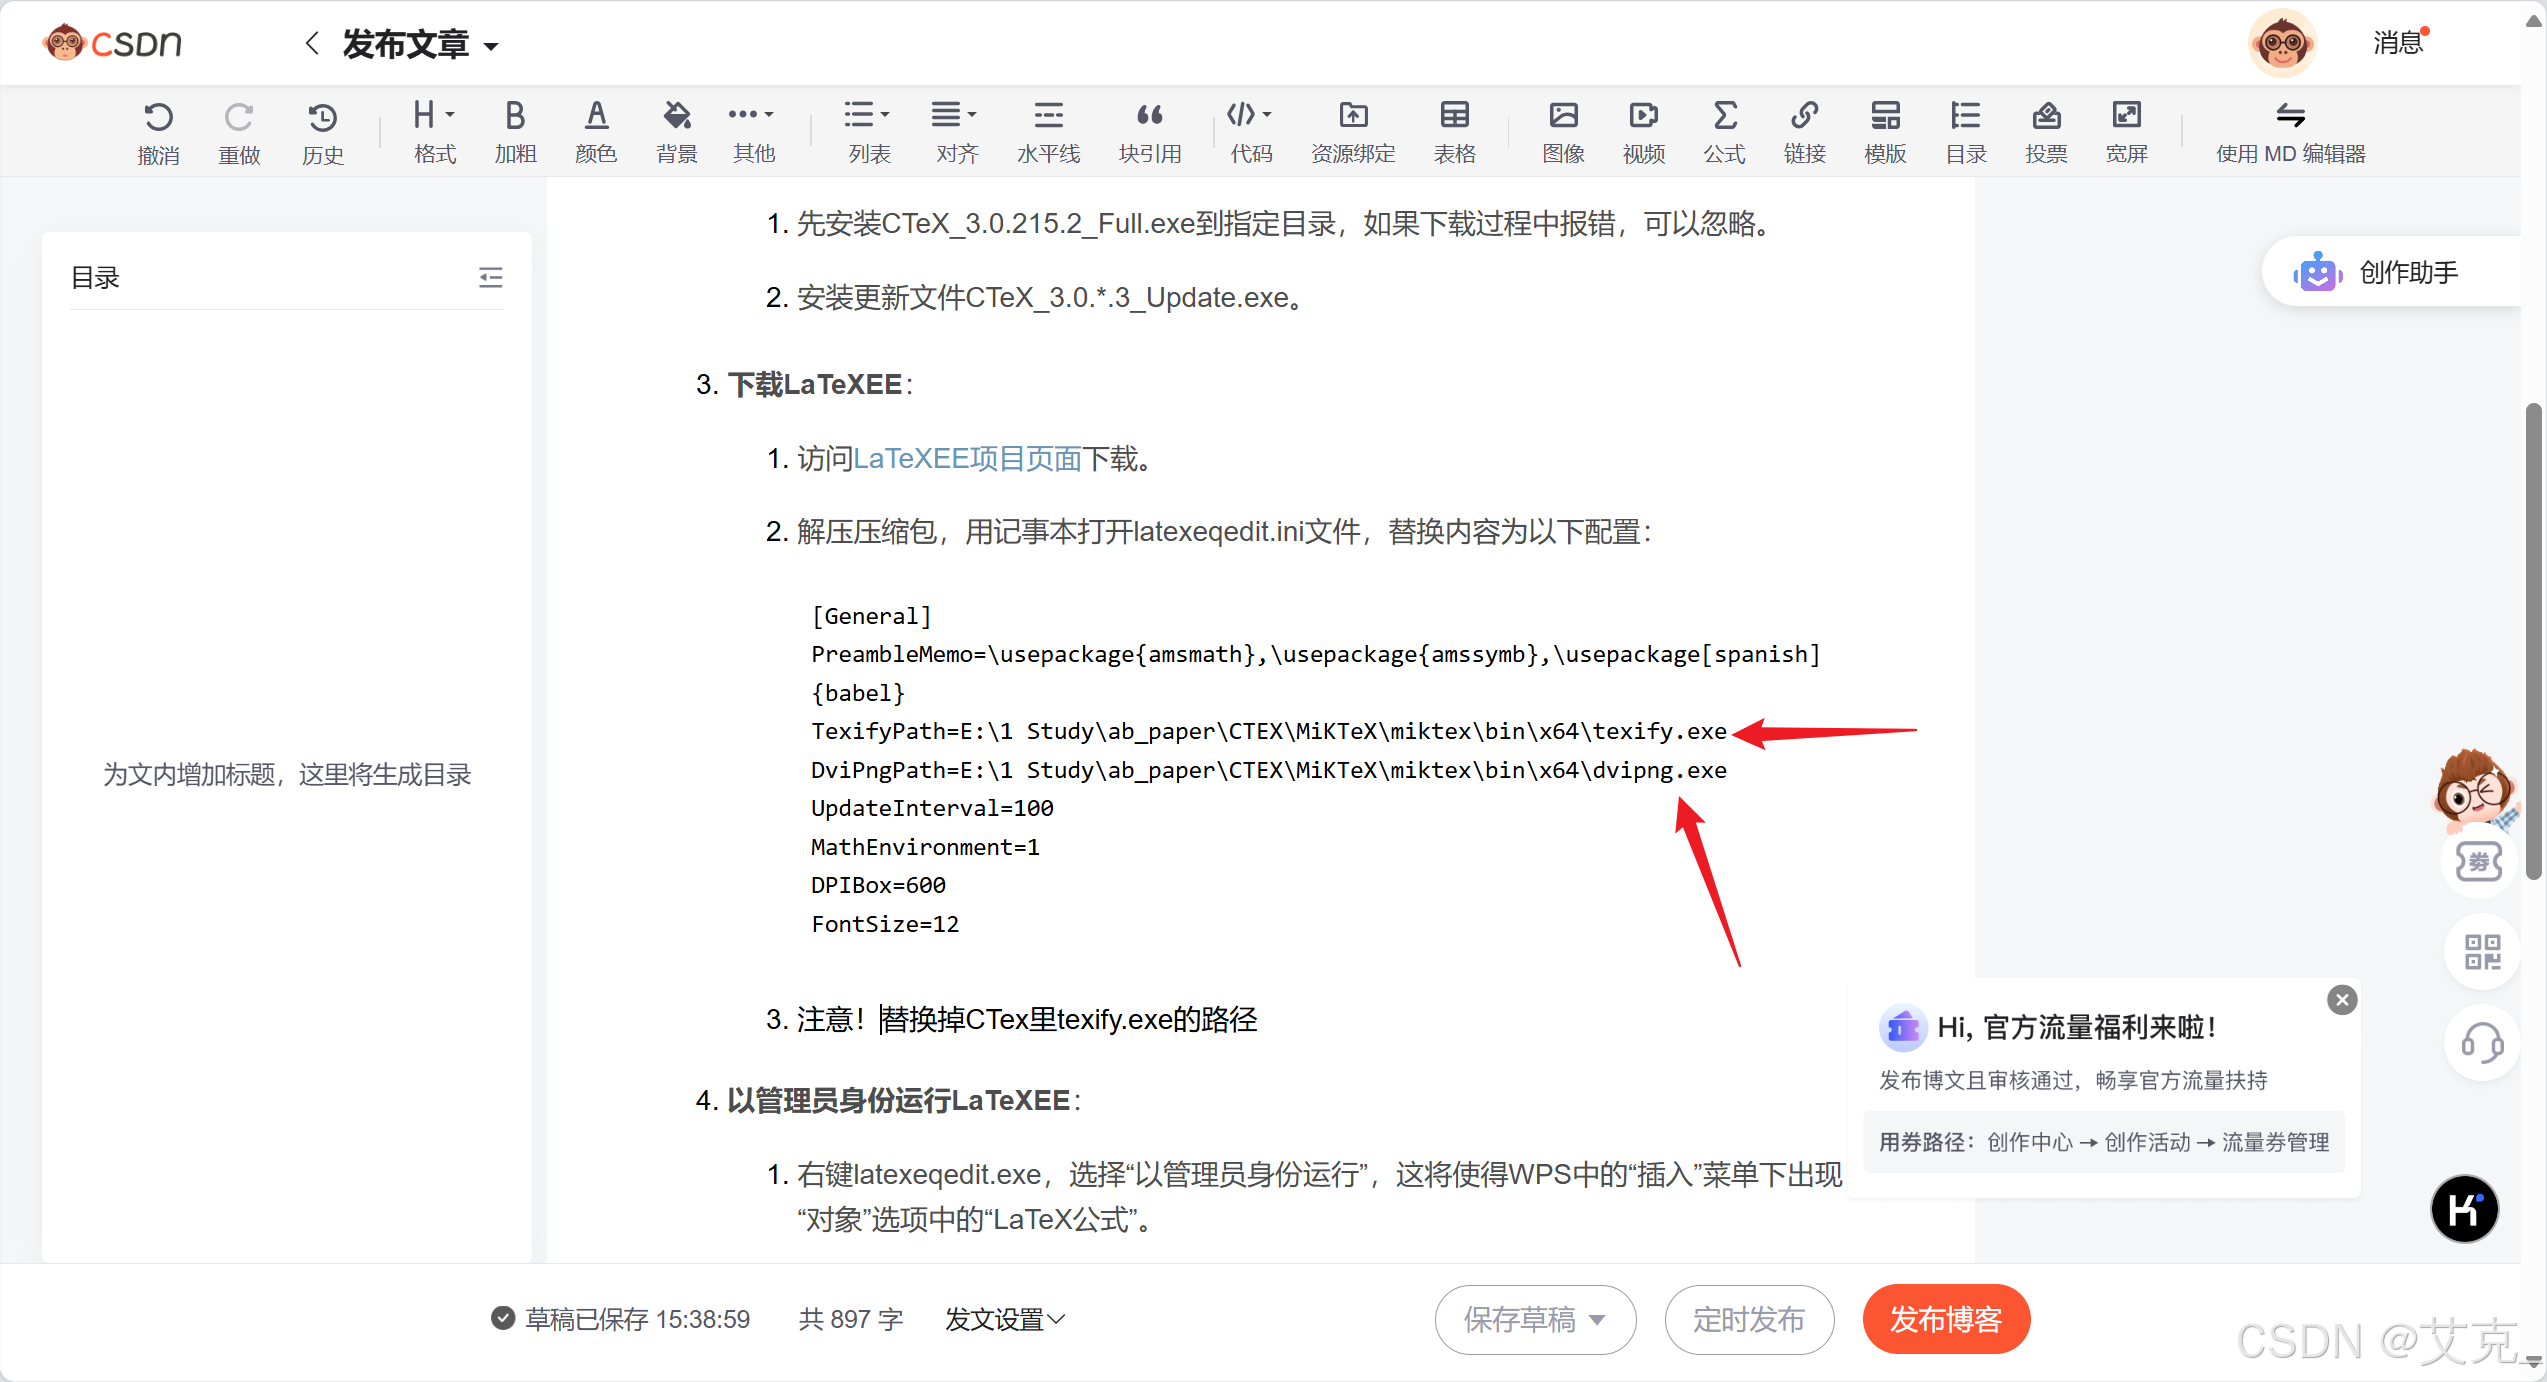Viewport: 2547px width, 1382px height.
Task: Open the 发文设置 expander
Action: (x=1005, y=1319)
